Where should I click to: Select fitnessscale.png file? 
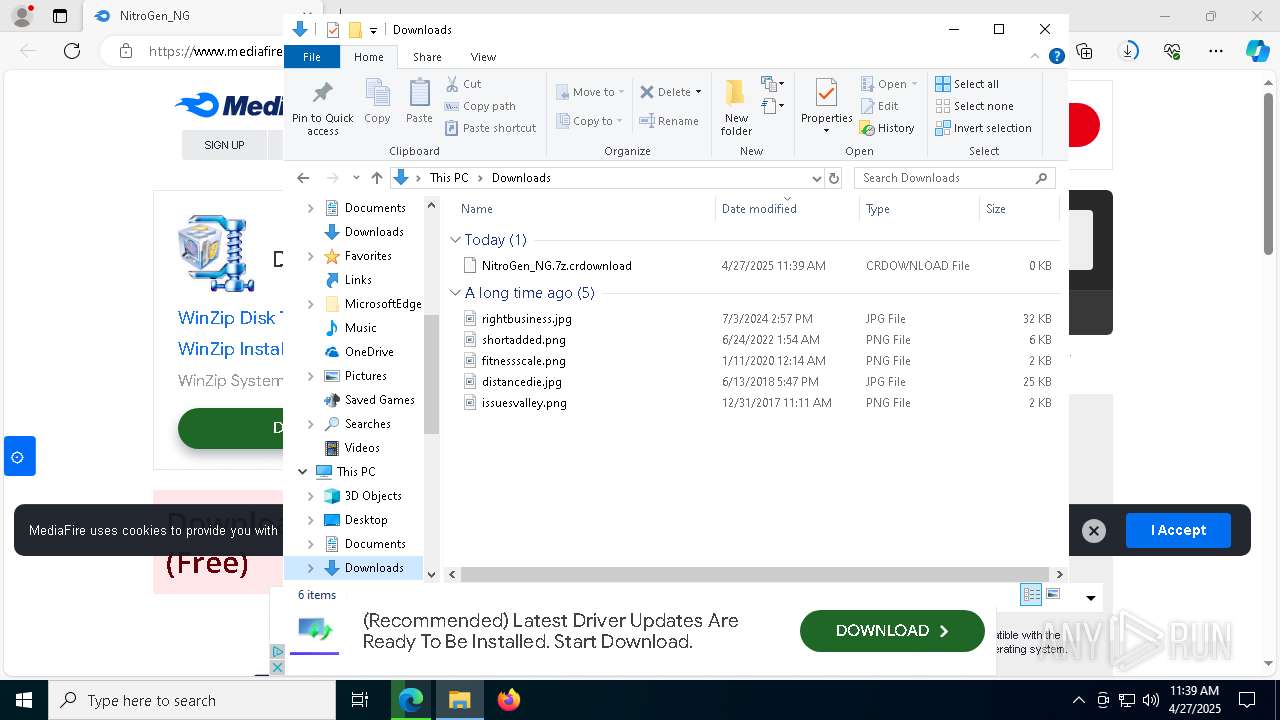click(523, 361)
